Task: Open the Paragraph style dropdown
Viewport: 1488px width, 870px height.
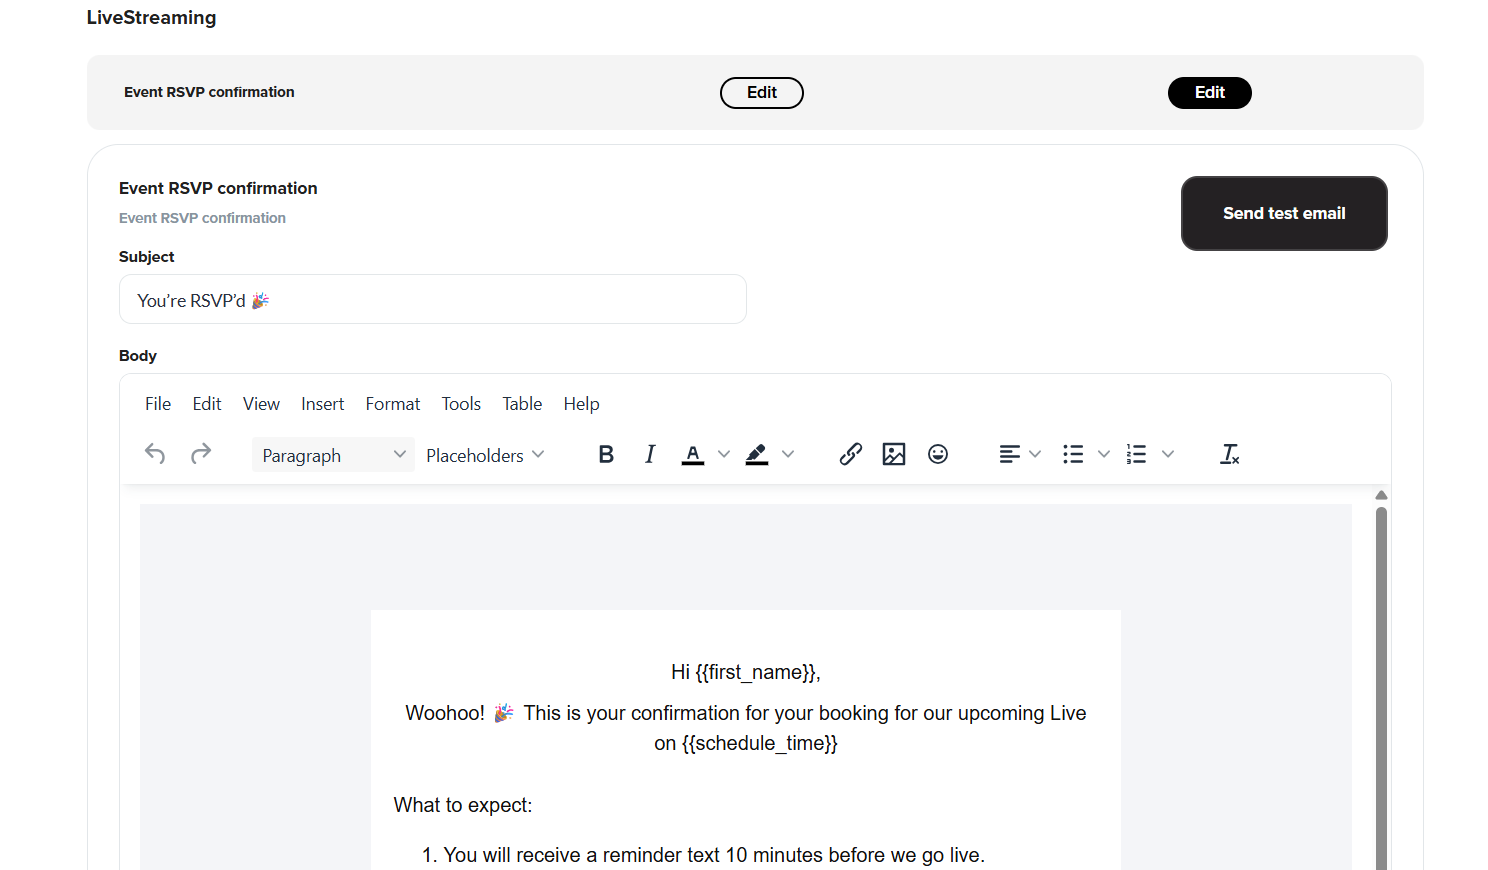Action: click(x=333, y=455)
